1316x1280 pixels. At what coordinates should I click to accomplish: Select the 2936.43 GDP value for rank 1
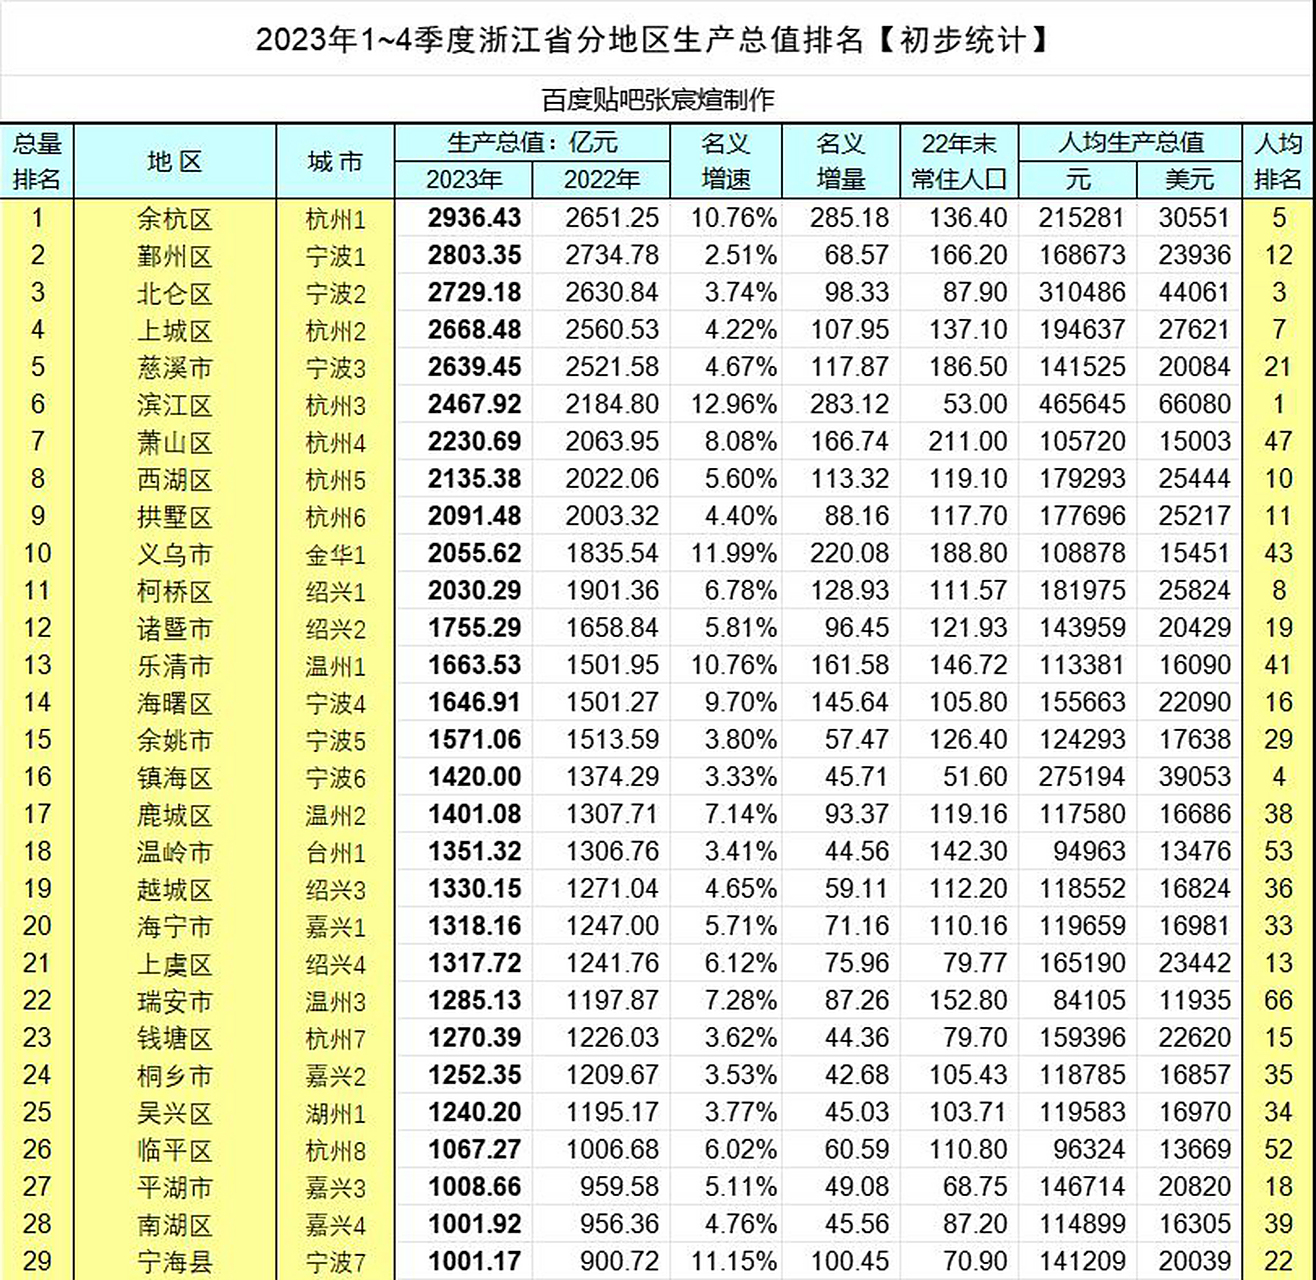pos(472,218)
